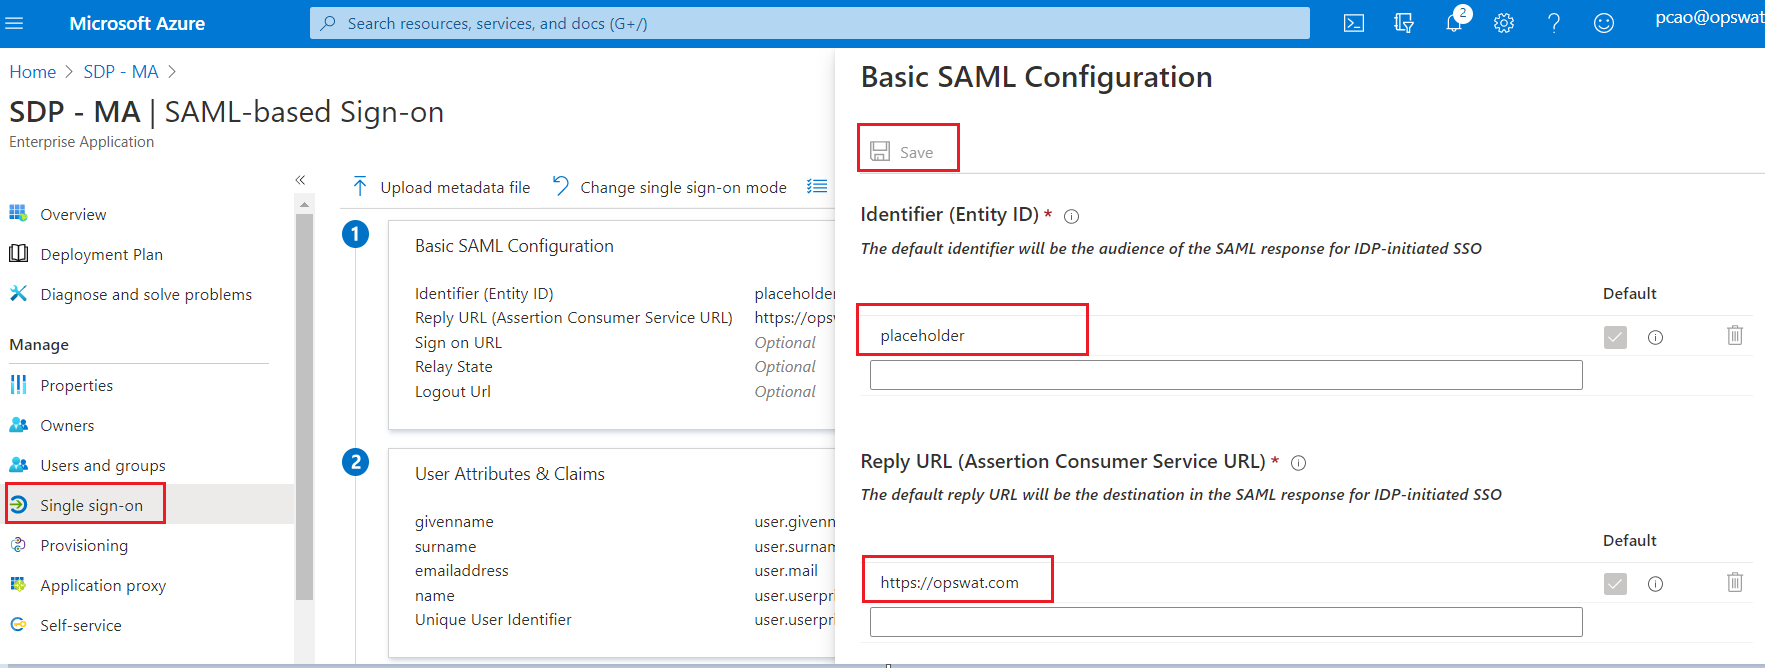Delete the https://opswat.com reply URL

pyautogui.click(x=1735, y=583)
